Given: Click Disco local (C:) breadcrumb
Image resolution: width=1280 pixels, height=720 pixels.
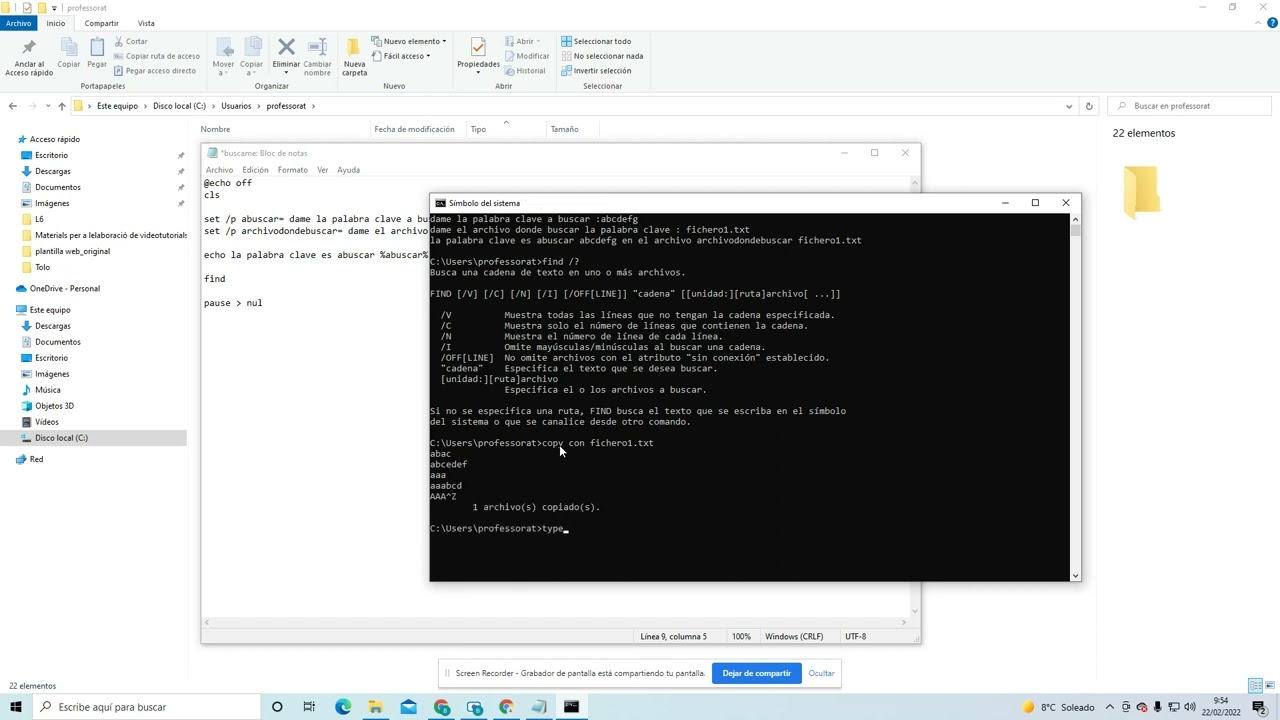Looking at the screenshot, I should (179, 106).
